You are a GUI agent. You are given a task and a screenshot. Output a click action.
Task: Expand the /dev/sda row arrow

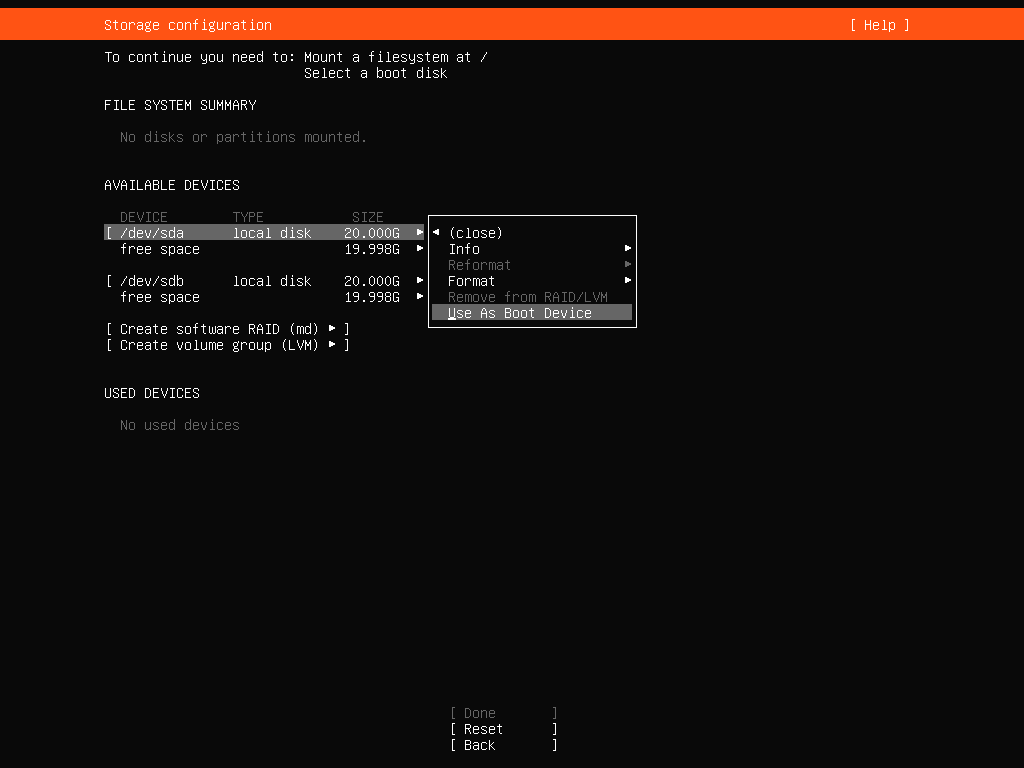420,233
